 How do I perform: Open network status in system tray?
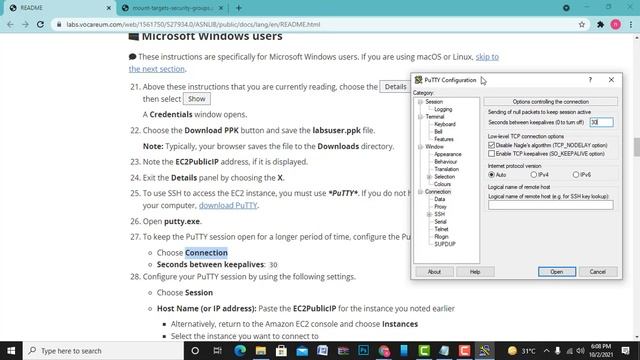click(569, 351)
